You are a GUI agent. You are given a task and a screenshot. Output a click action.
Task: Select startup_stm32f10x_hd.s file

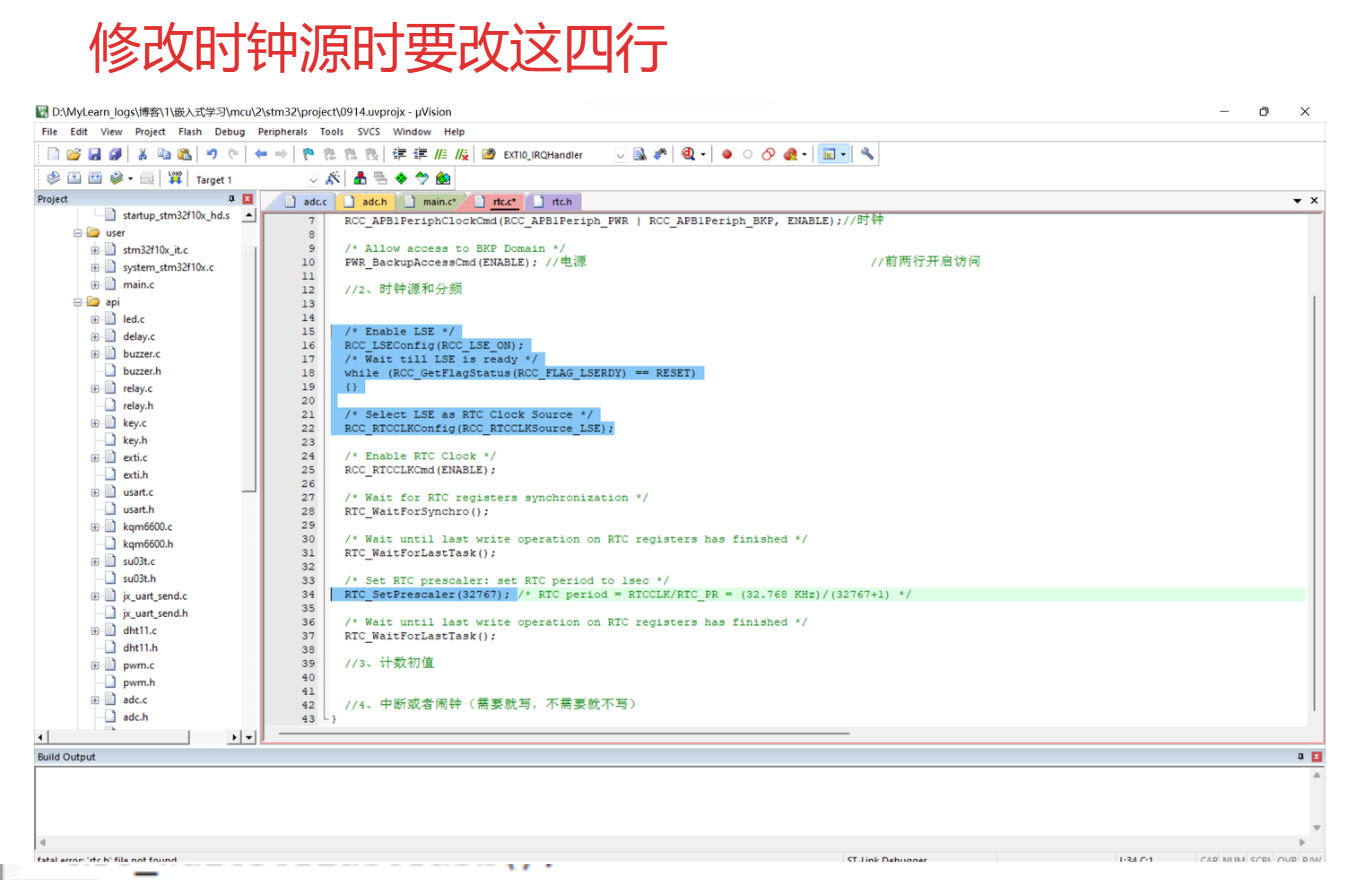[176, 216]
